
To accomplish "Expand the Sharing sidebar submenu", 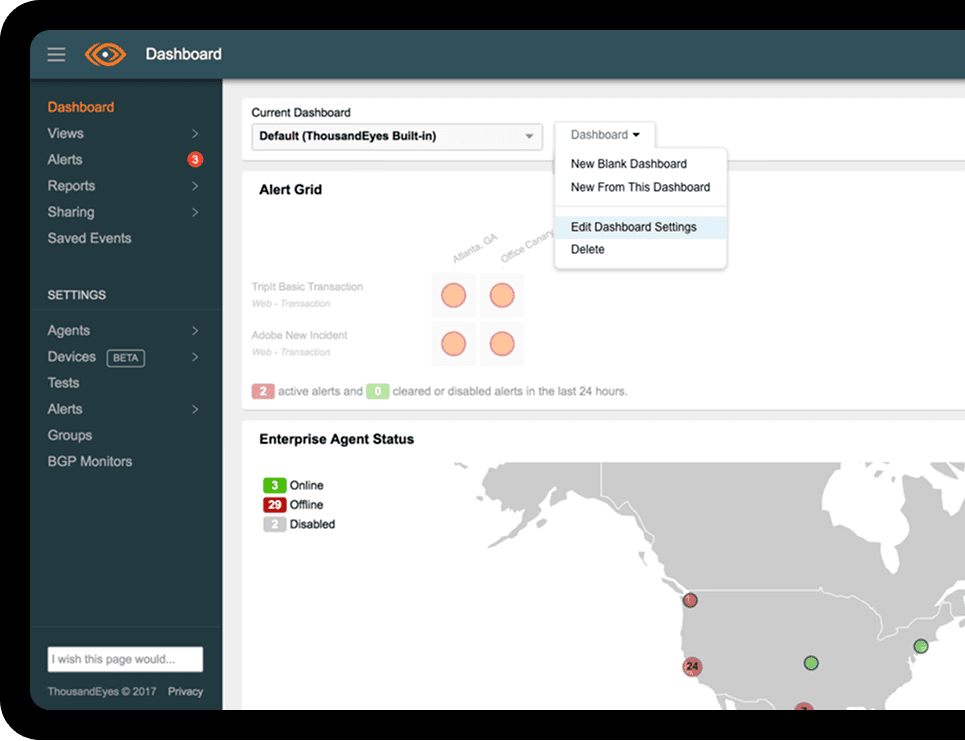I will point(195,212).
